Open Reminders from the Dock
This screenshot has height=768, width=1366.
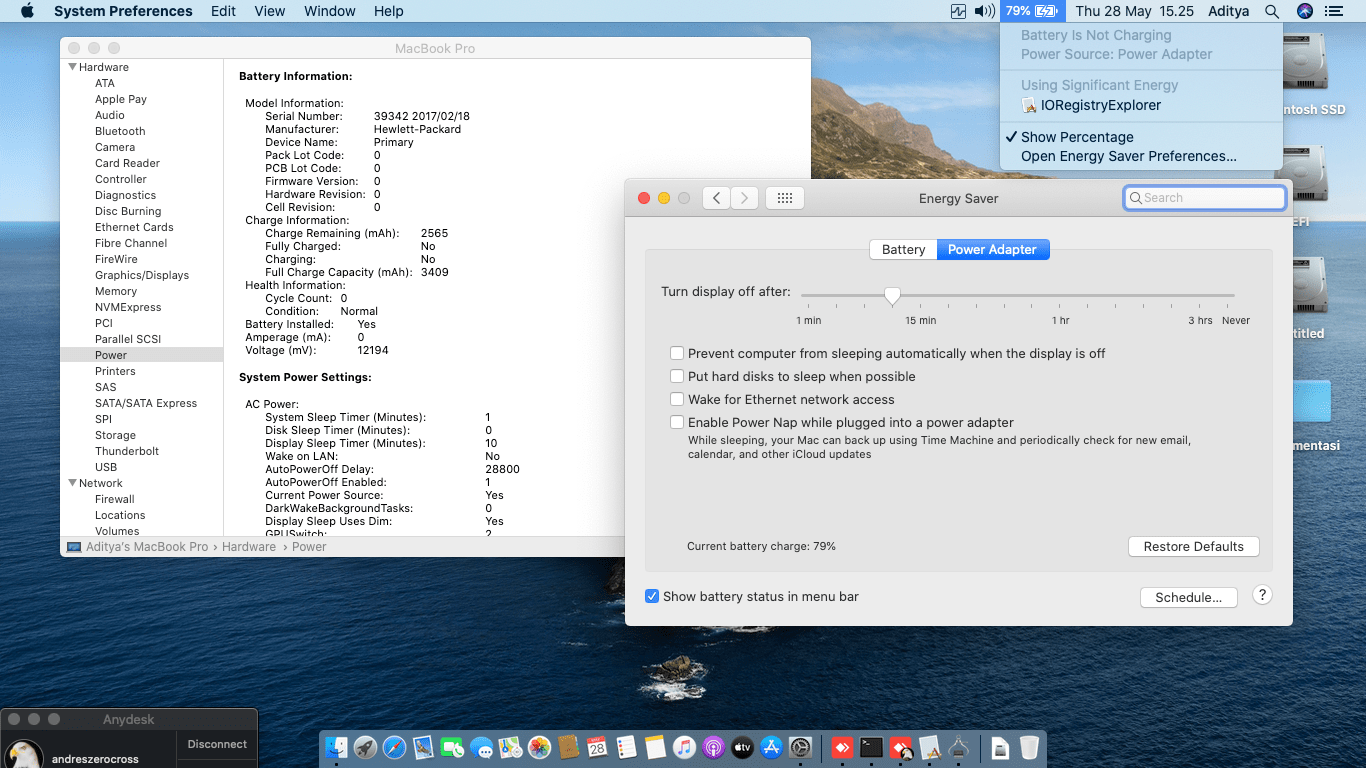click(x=627, y=747)
